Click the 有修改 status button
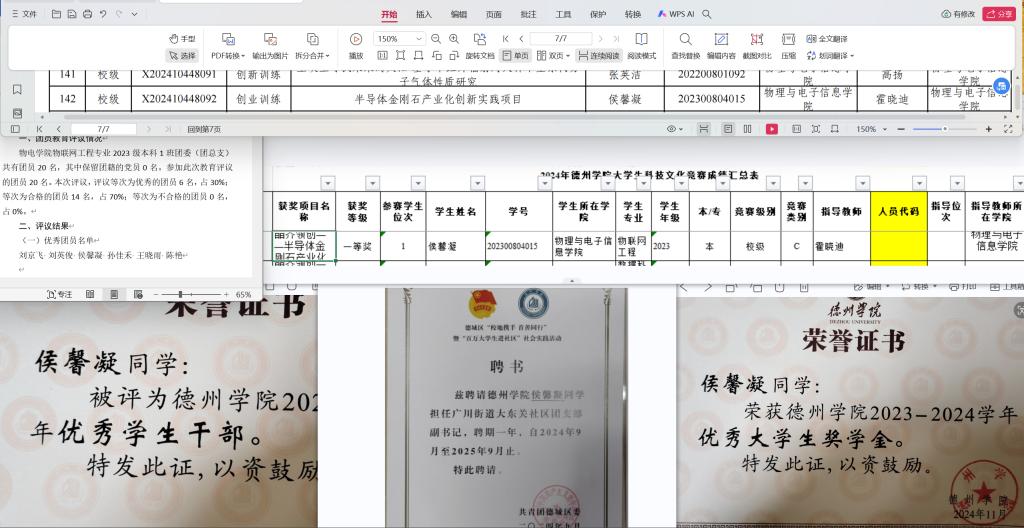The image size is (1024, 528). click(x=958, y=14)
